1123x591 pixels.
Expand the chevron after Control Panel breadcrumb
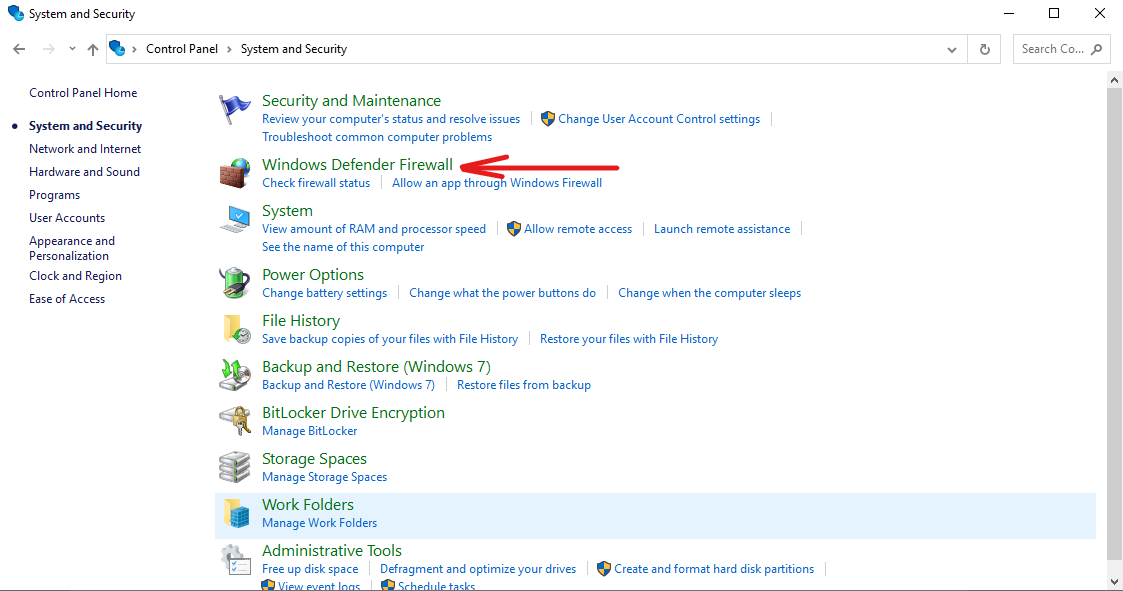pos(229,49)
